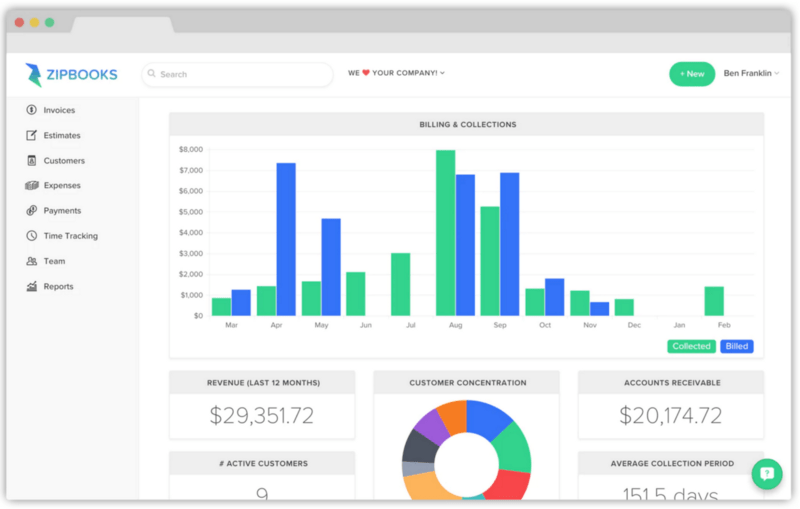Image resolution: width=800 pixels, height=509 pixels.
Task: Click the Customers icon in sidebar
Action: coord(32,160)
